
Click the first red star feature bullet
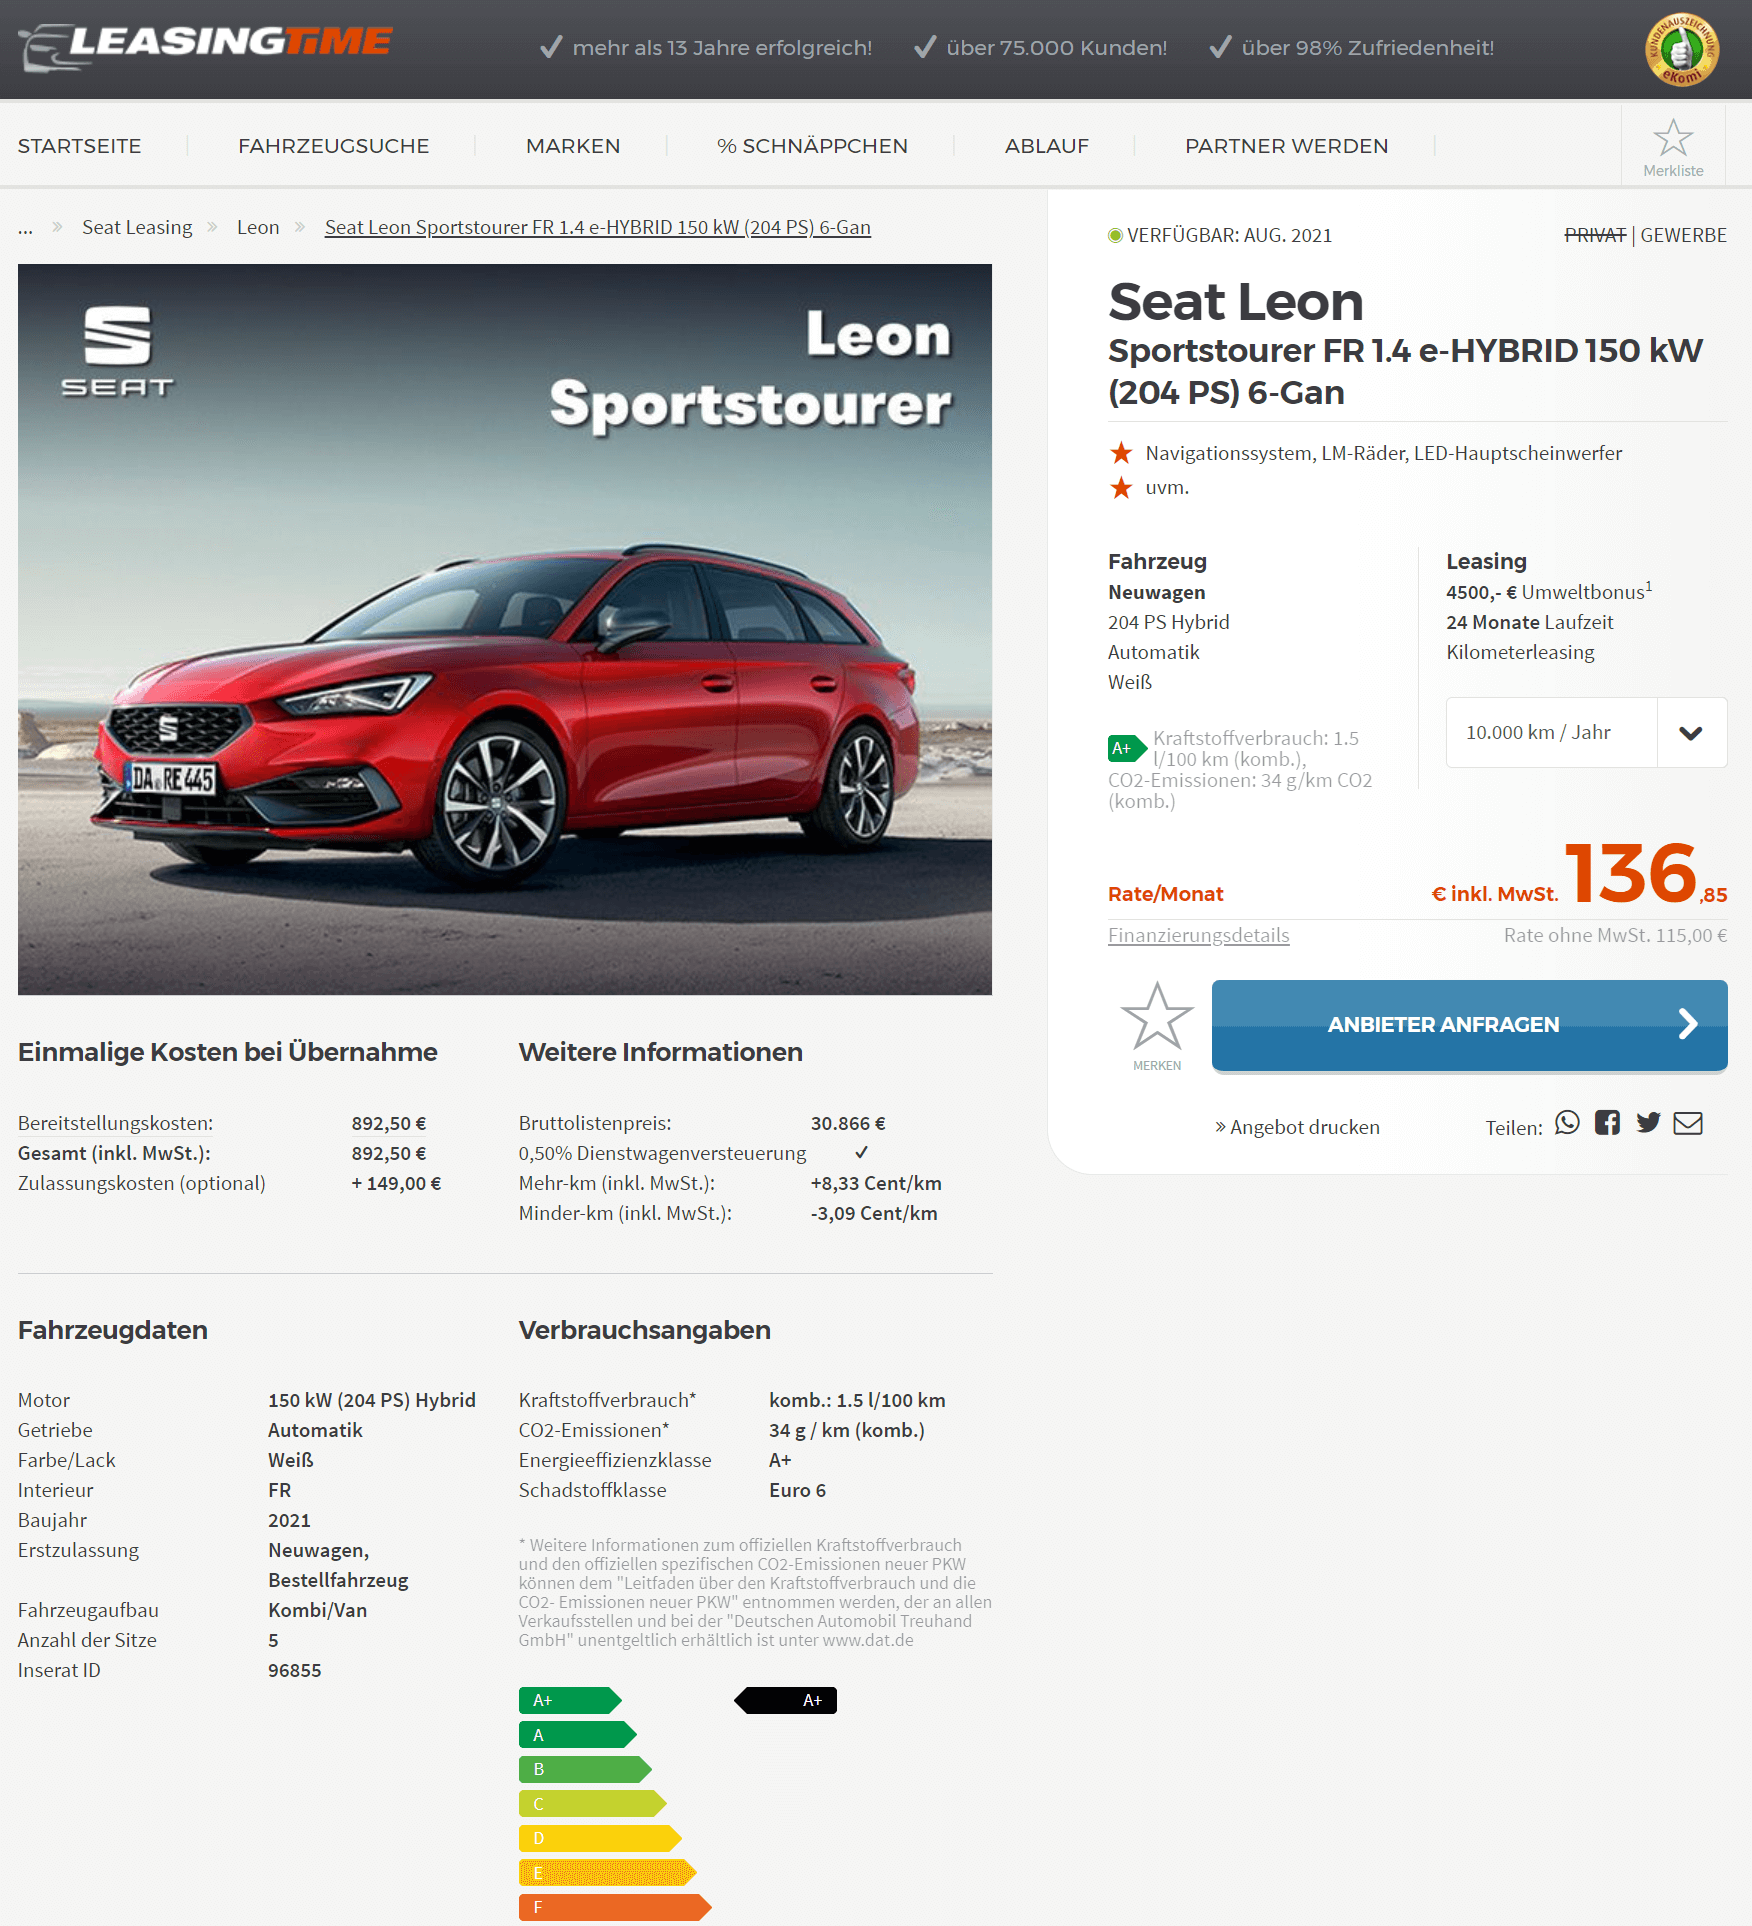tap(1121, 453)
